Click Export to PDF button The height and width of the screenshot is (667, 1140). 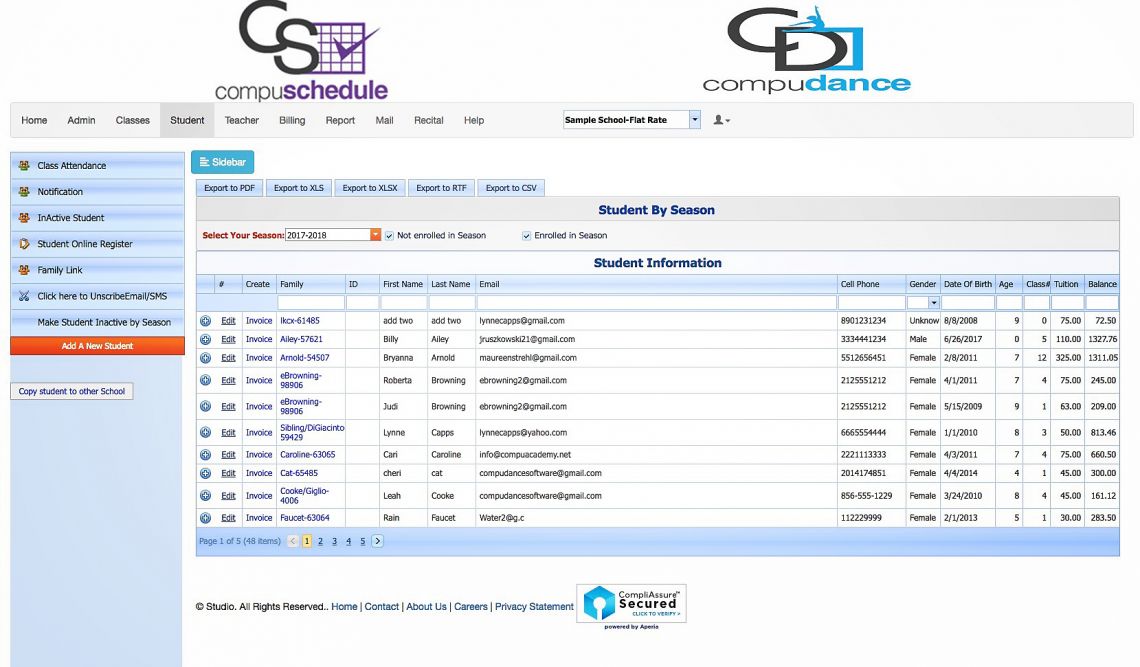click(x=229, y=188)
